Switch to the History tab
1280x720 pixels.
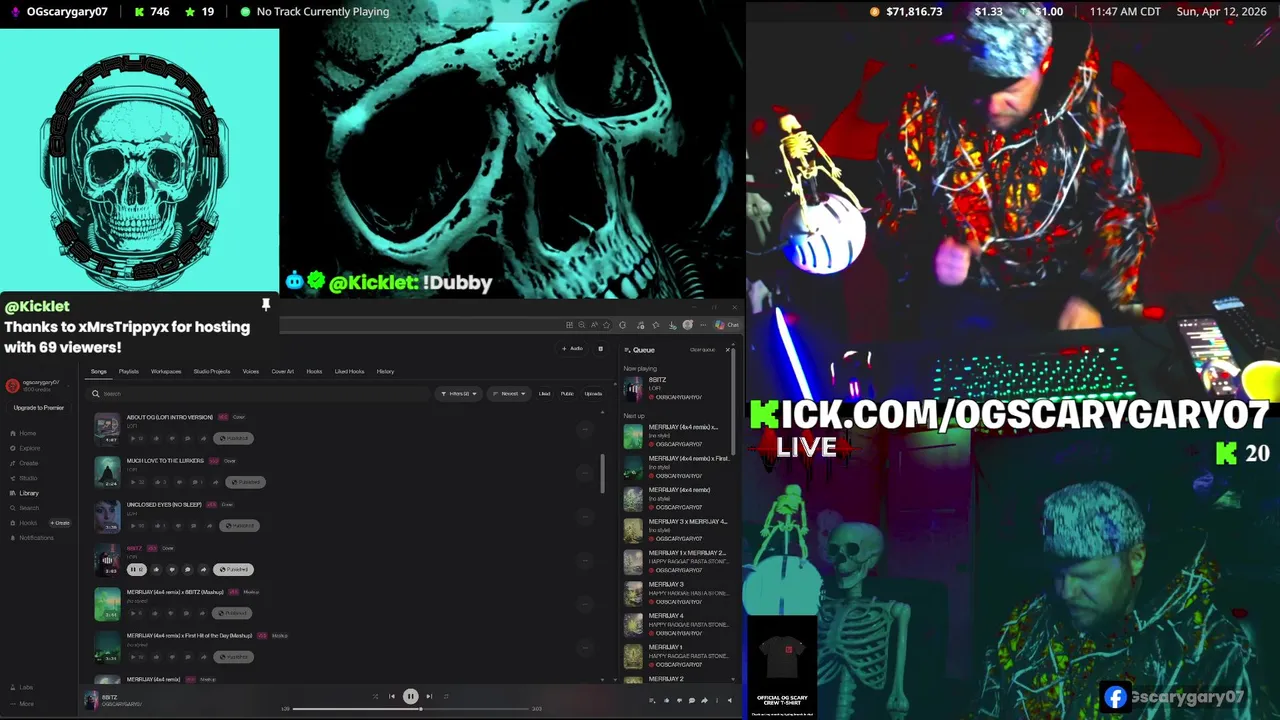click(385, 371)
